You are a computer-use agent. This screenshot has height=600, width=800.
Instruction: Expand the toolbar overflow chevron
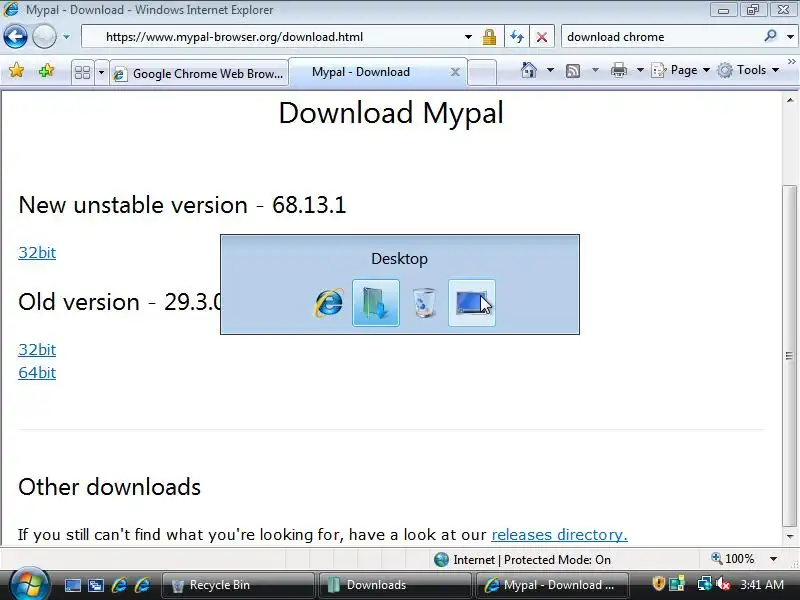point(791,61)
